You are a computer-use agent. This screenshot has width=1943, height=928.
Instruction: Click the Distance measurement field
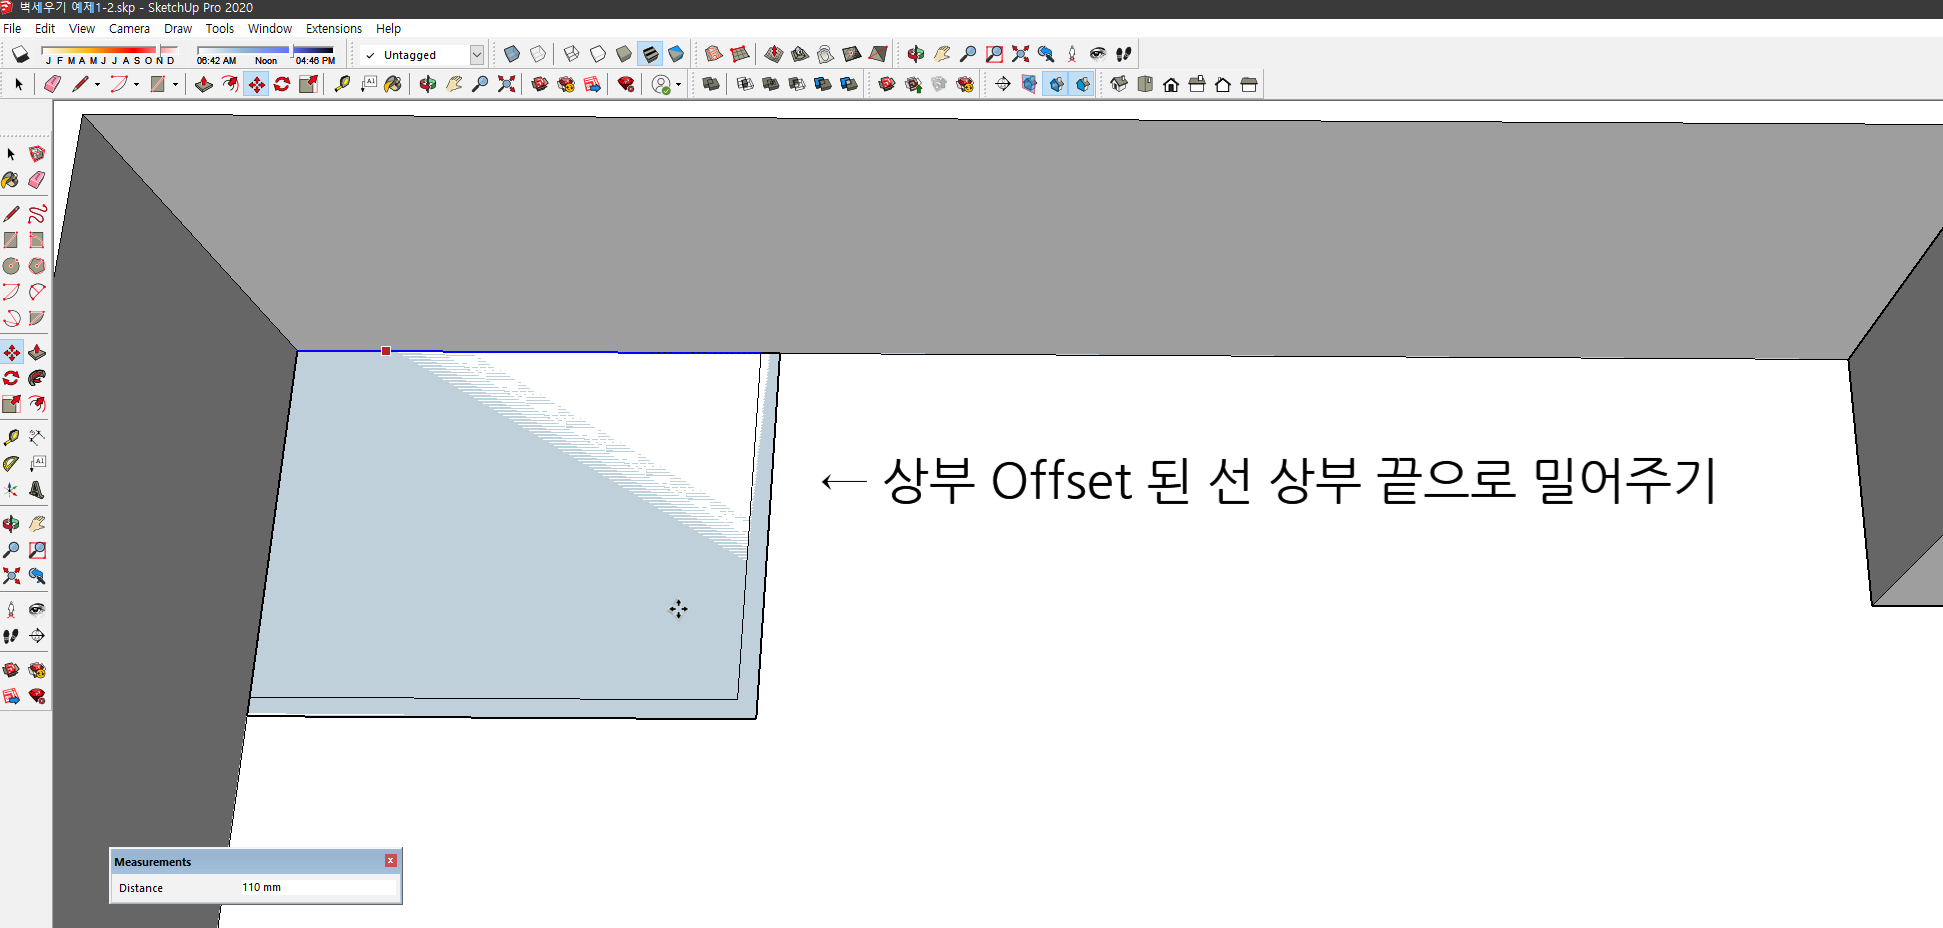[x=317, y=887]
